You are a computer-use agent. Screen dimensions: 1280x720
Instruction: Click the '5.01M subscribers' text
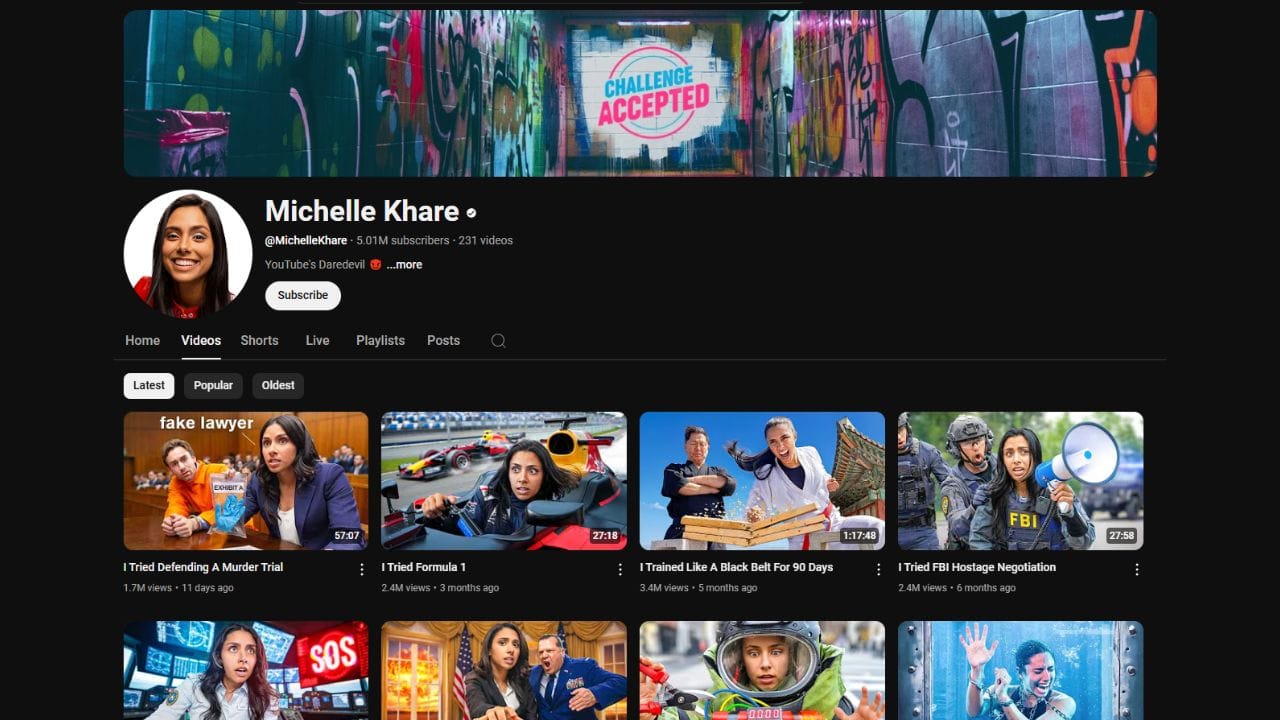tap(403, 241)
